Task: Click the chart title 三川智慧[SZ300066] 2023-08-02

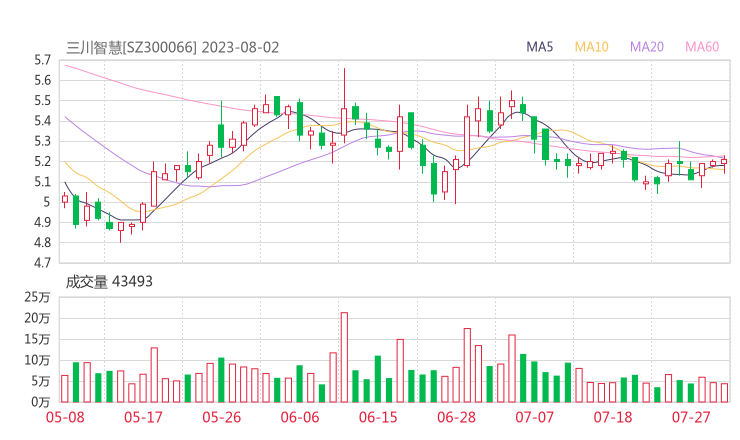Action: (173, 48)
